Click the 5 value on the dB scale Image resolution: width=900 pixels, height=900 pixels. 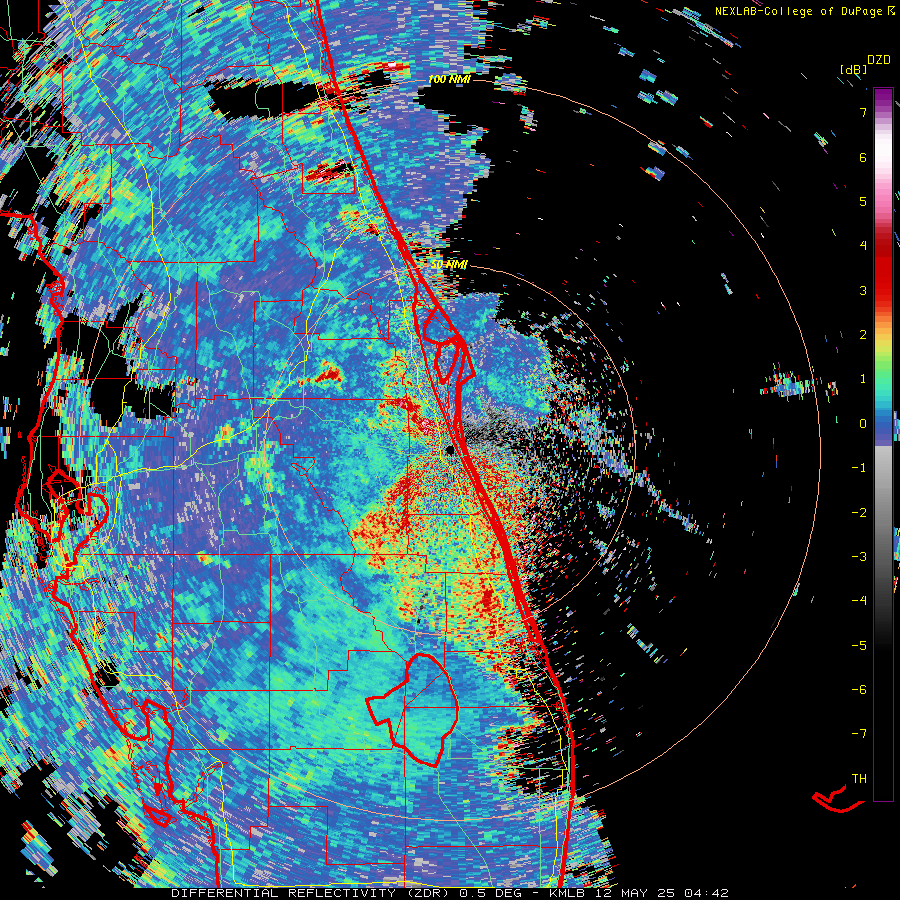[x=863, y=201]
